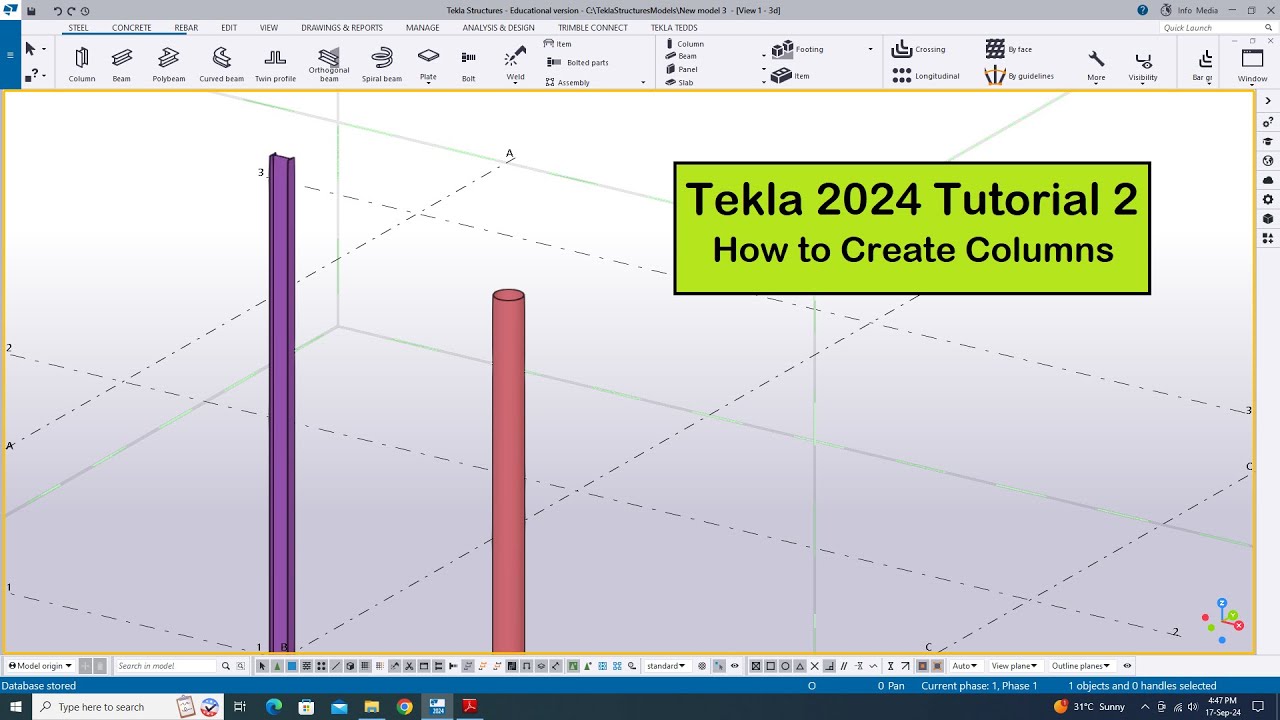Viewport: 1280px width, 720px height.
Task: Toggle the blue square parts selection switch
Action: pos(292,666)
